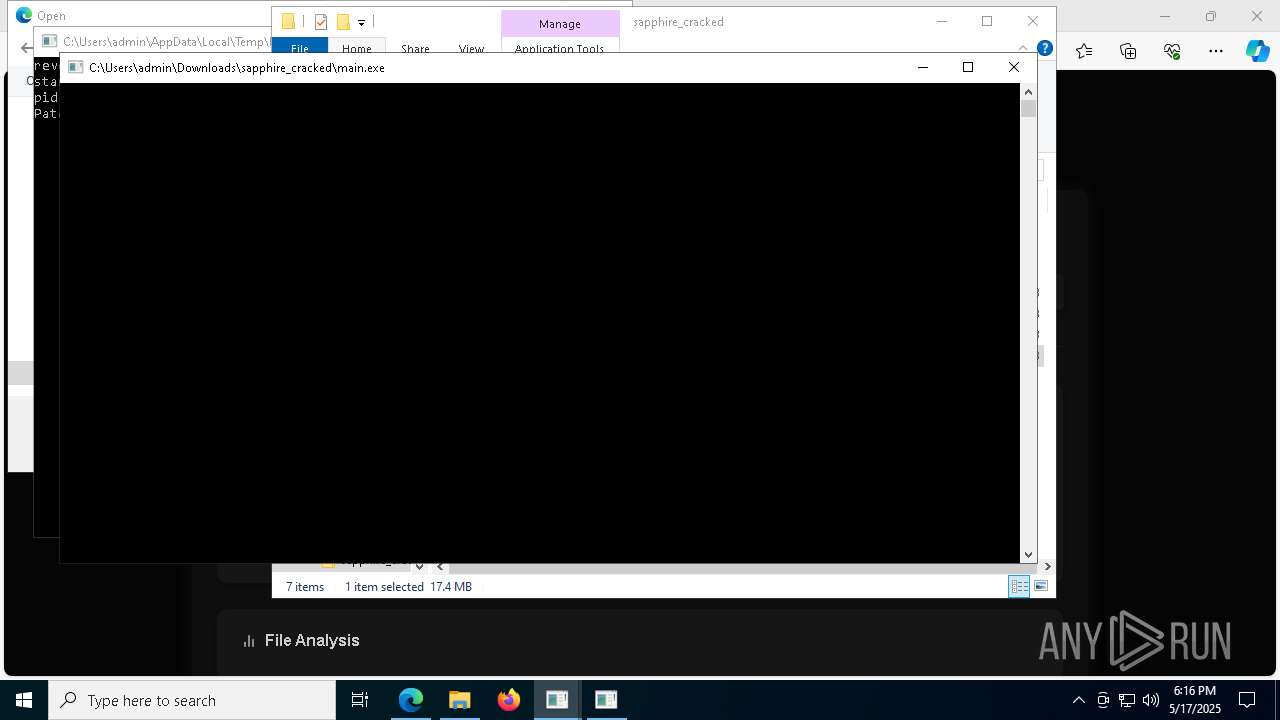
Task: Close the sapphire_cracked Explorer window
Action: [1033, 21]
